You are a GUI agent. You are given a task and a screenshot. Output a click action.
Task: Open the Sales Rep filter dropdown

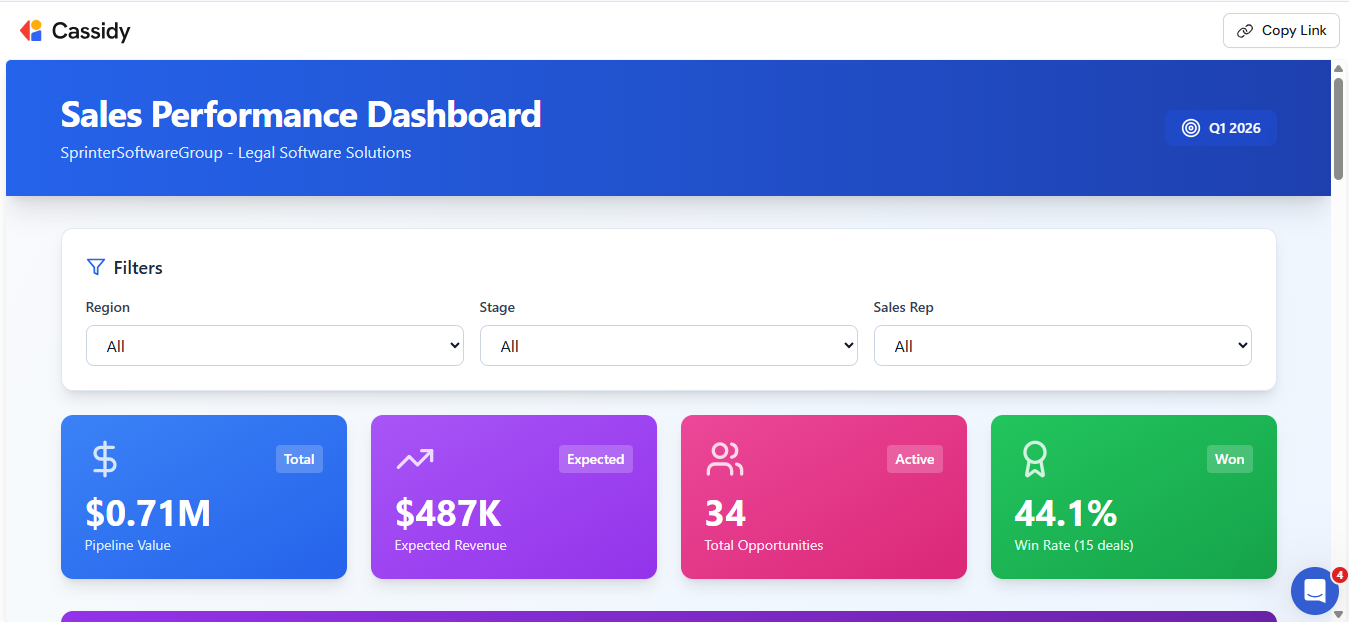(1062, 345)
